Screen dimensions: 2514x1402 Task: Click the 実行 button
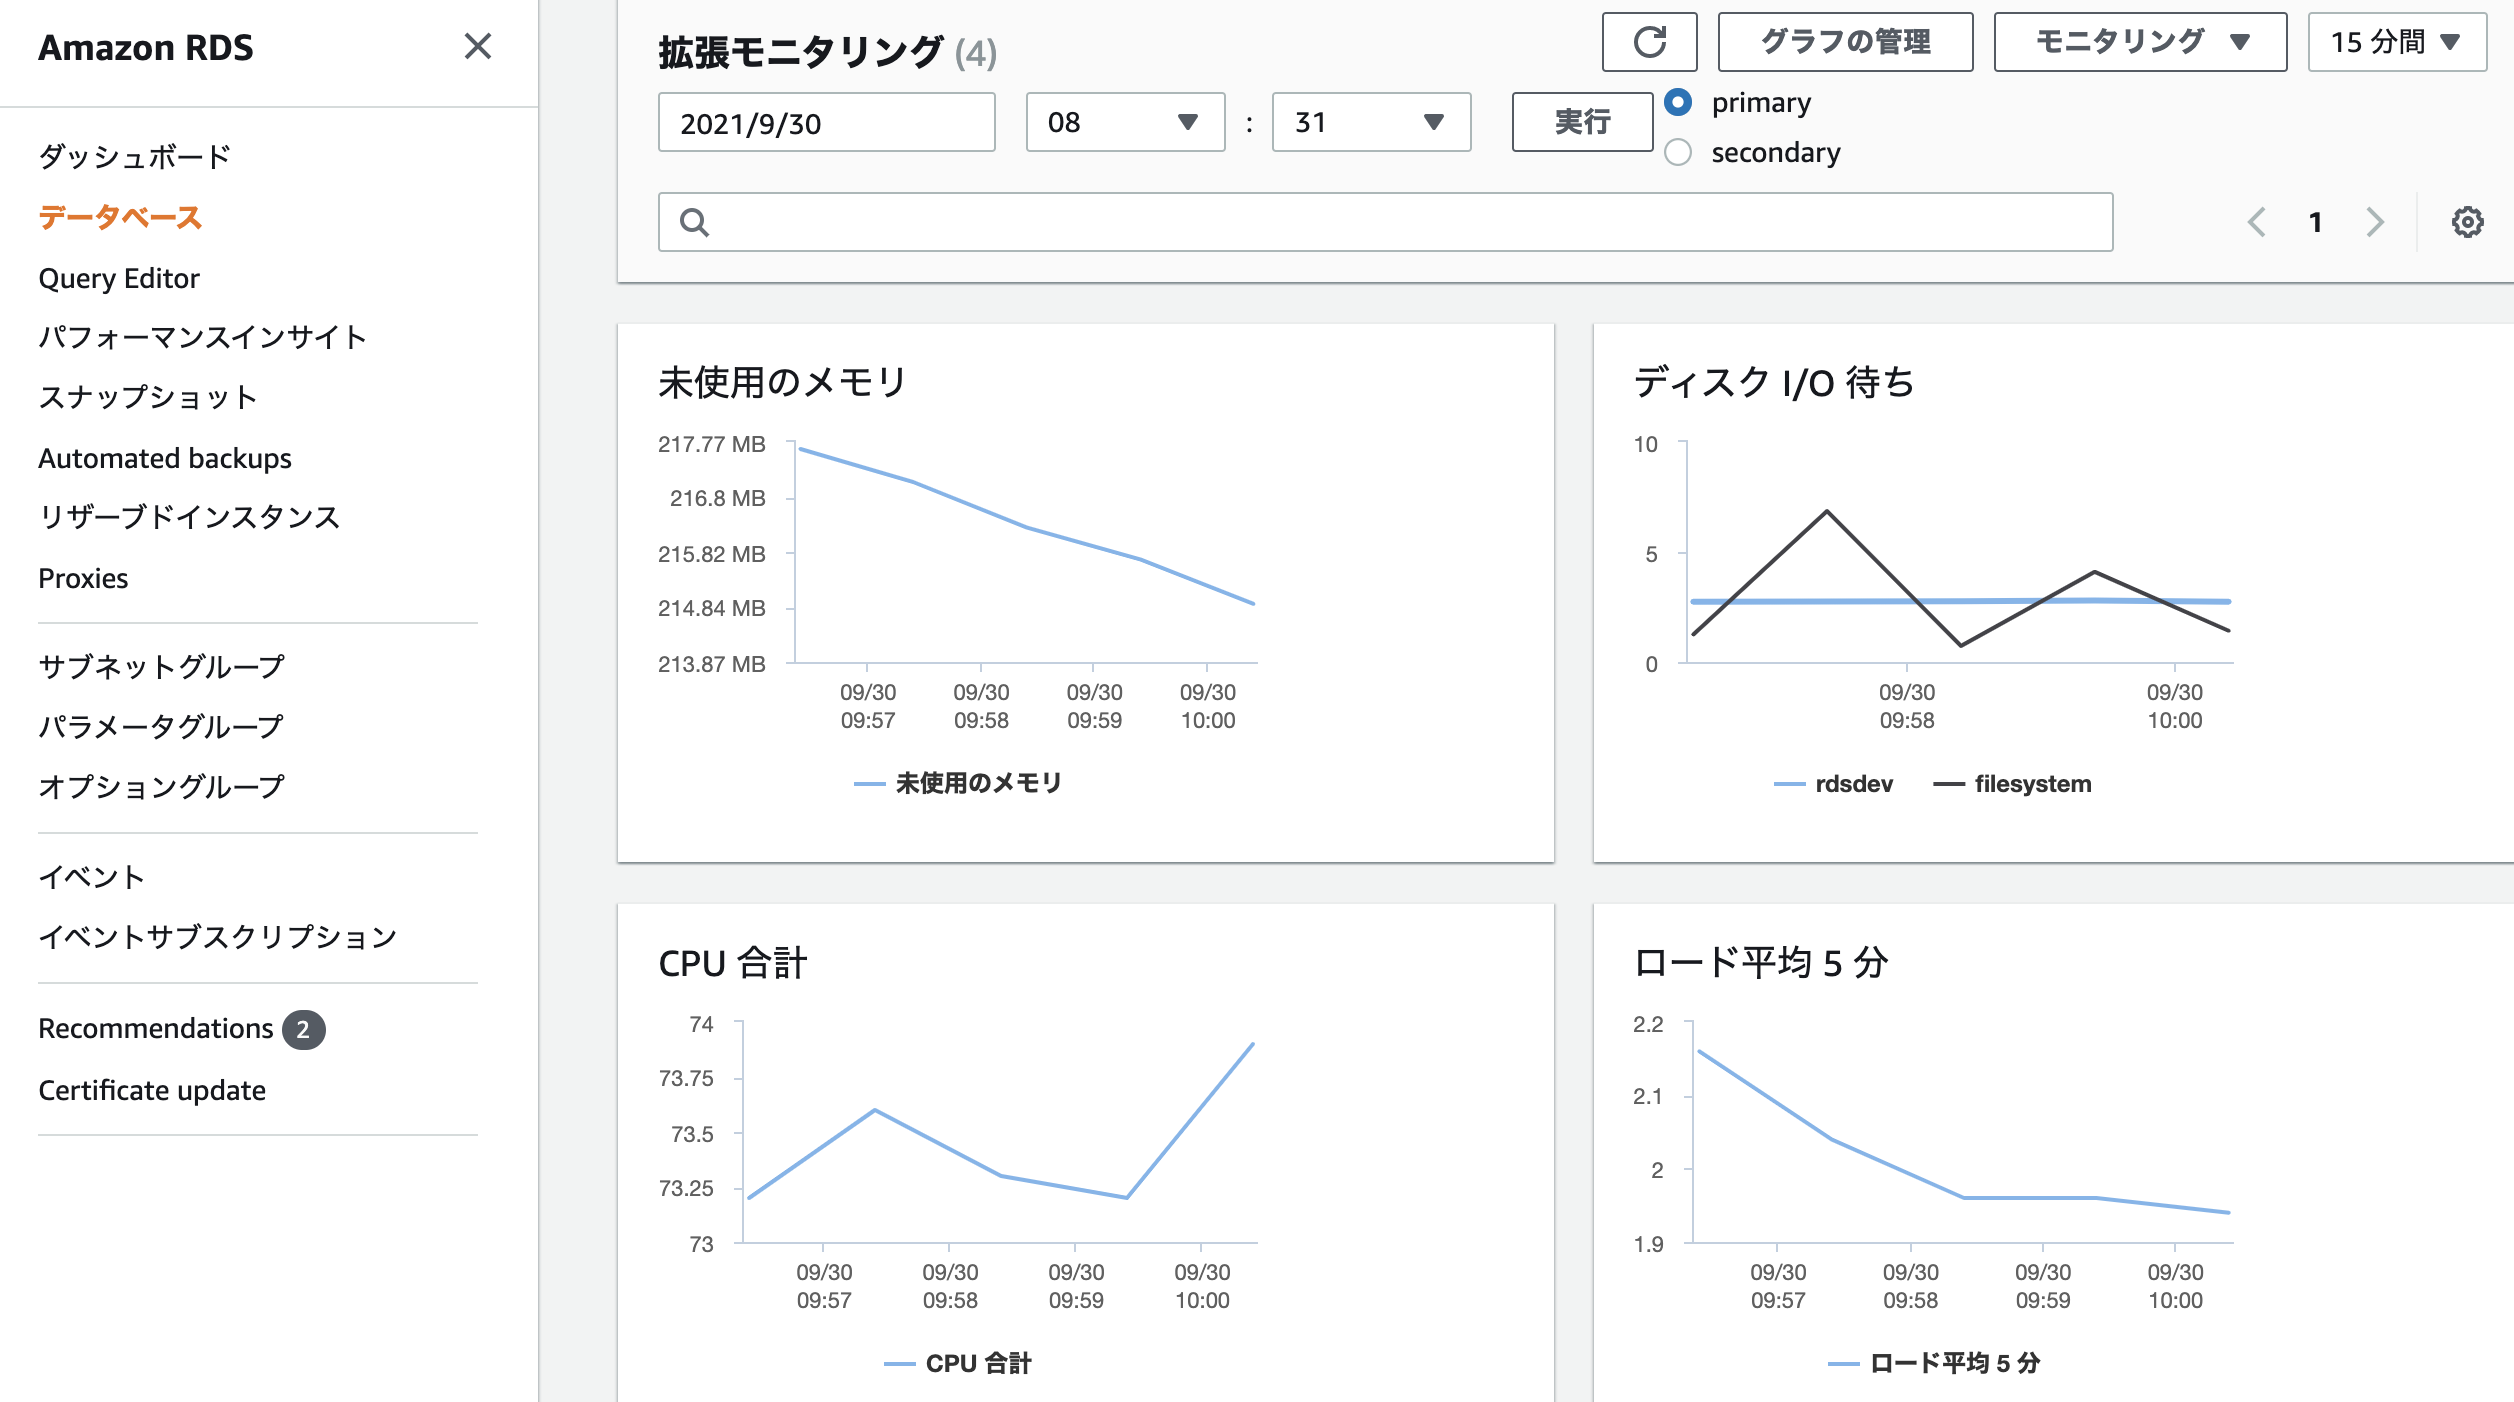click(1581, 122)
